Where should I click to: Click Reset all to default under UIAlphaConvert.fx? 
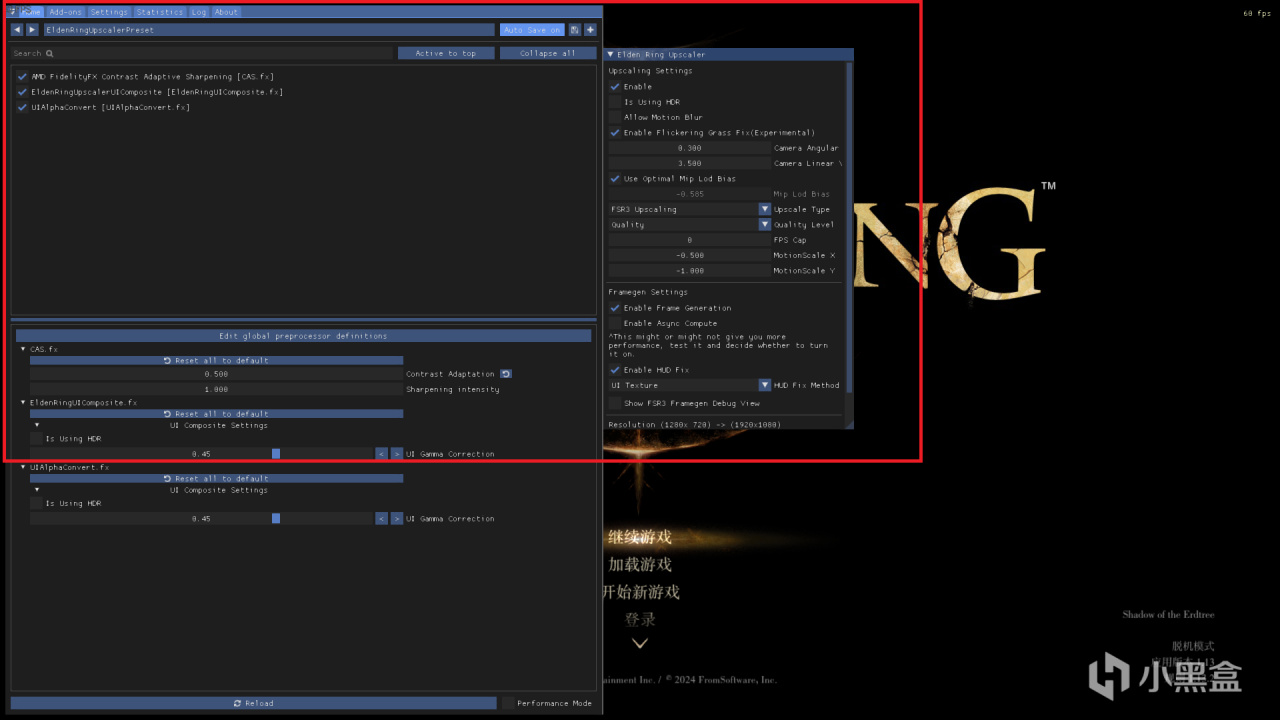(217, 479)
